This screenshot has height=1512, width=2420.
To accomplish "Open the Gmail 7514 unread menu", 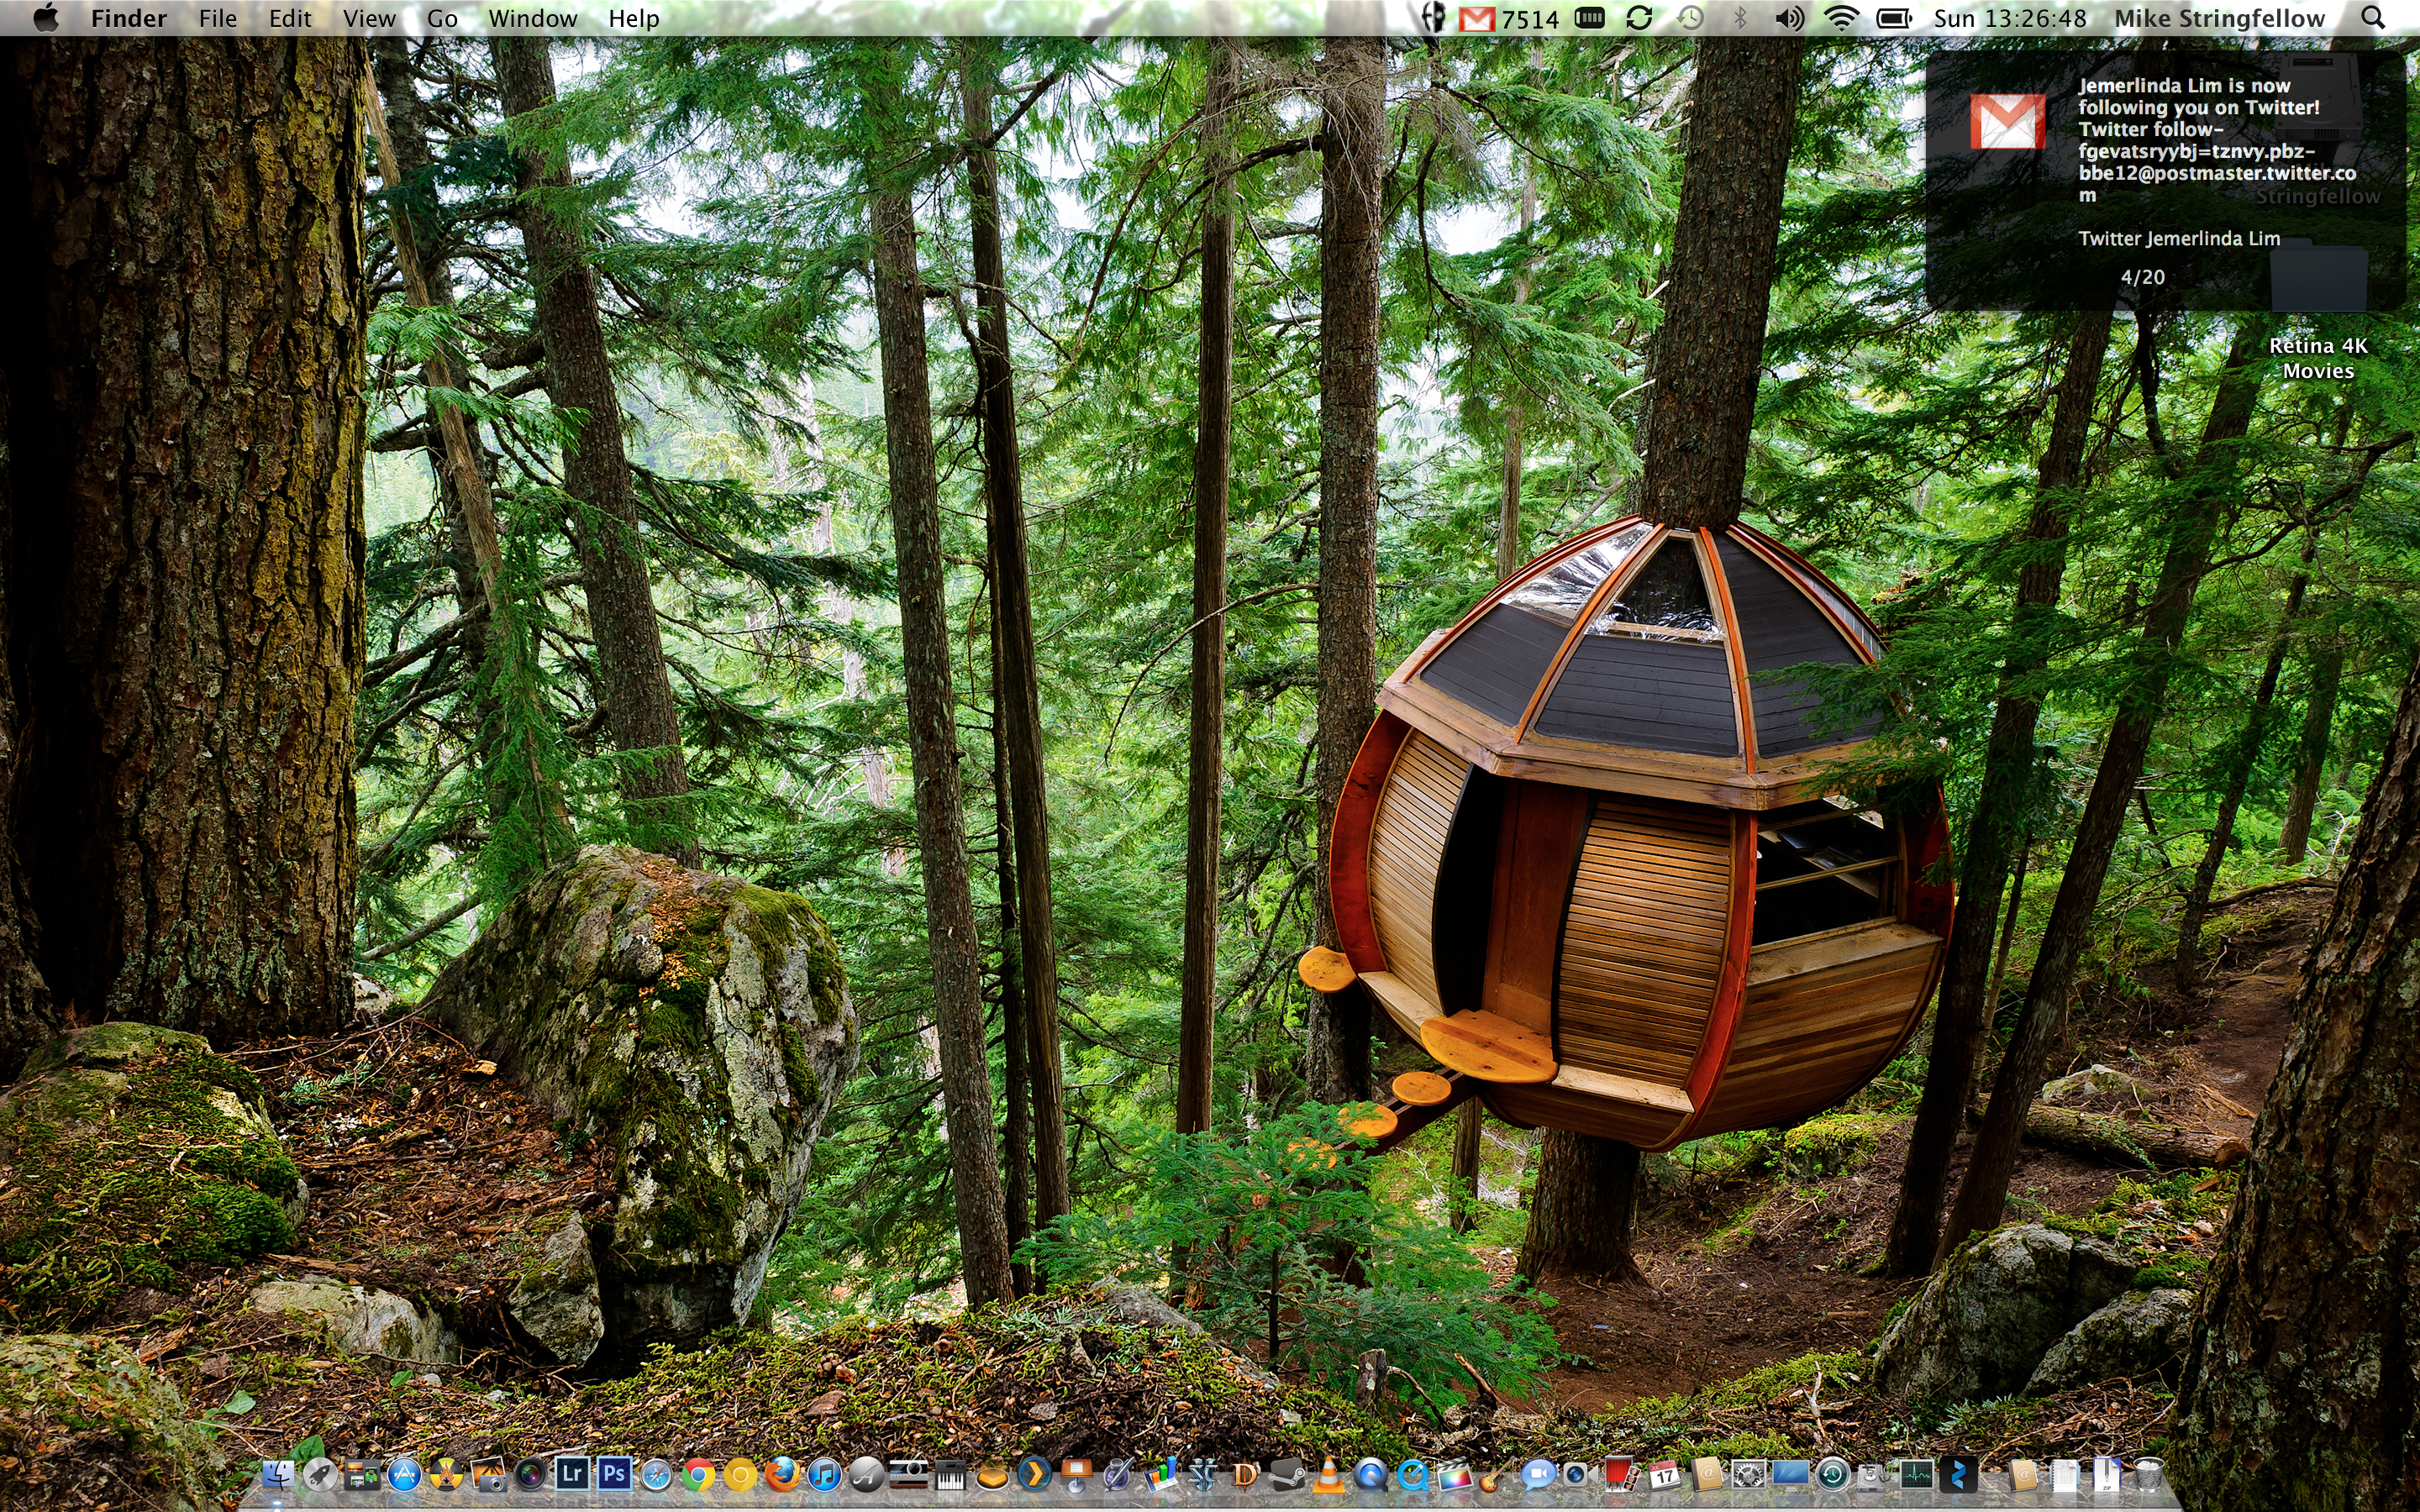I will point(1510,18).
